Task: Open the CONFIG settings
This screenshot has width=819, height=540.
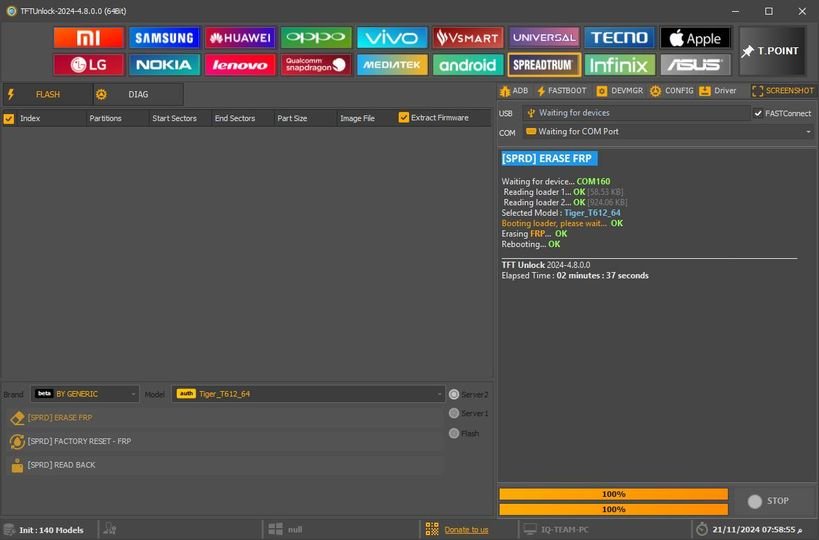Action: [672, 91]
